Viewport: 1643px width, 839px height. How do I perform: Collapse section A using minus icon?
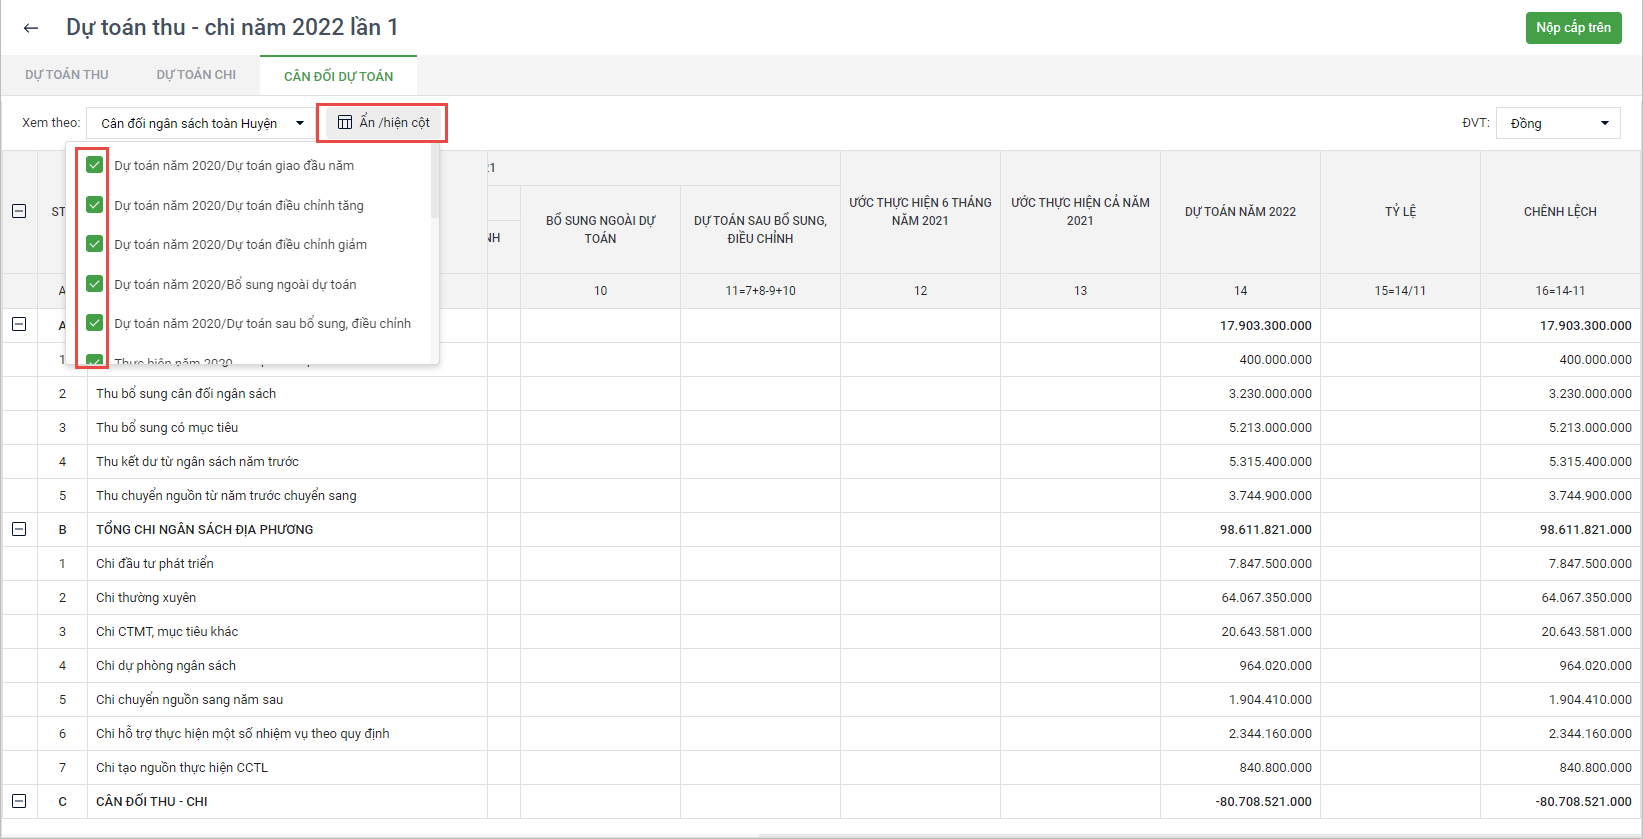click(19, 325)
